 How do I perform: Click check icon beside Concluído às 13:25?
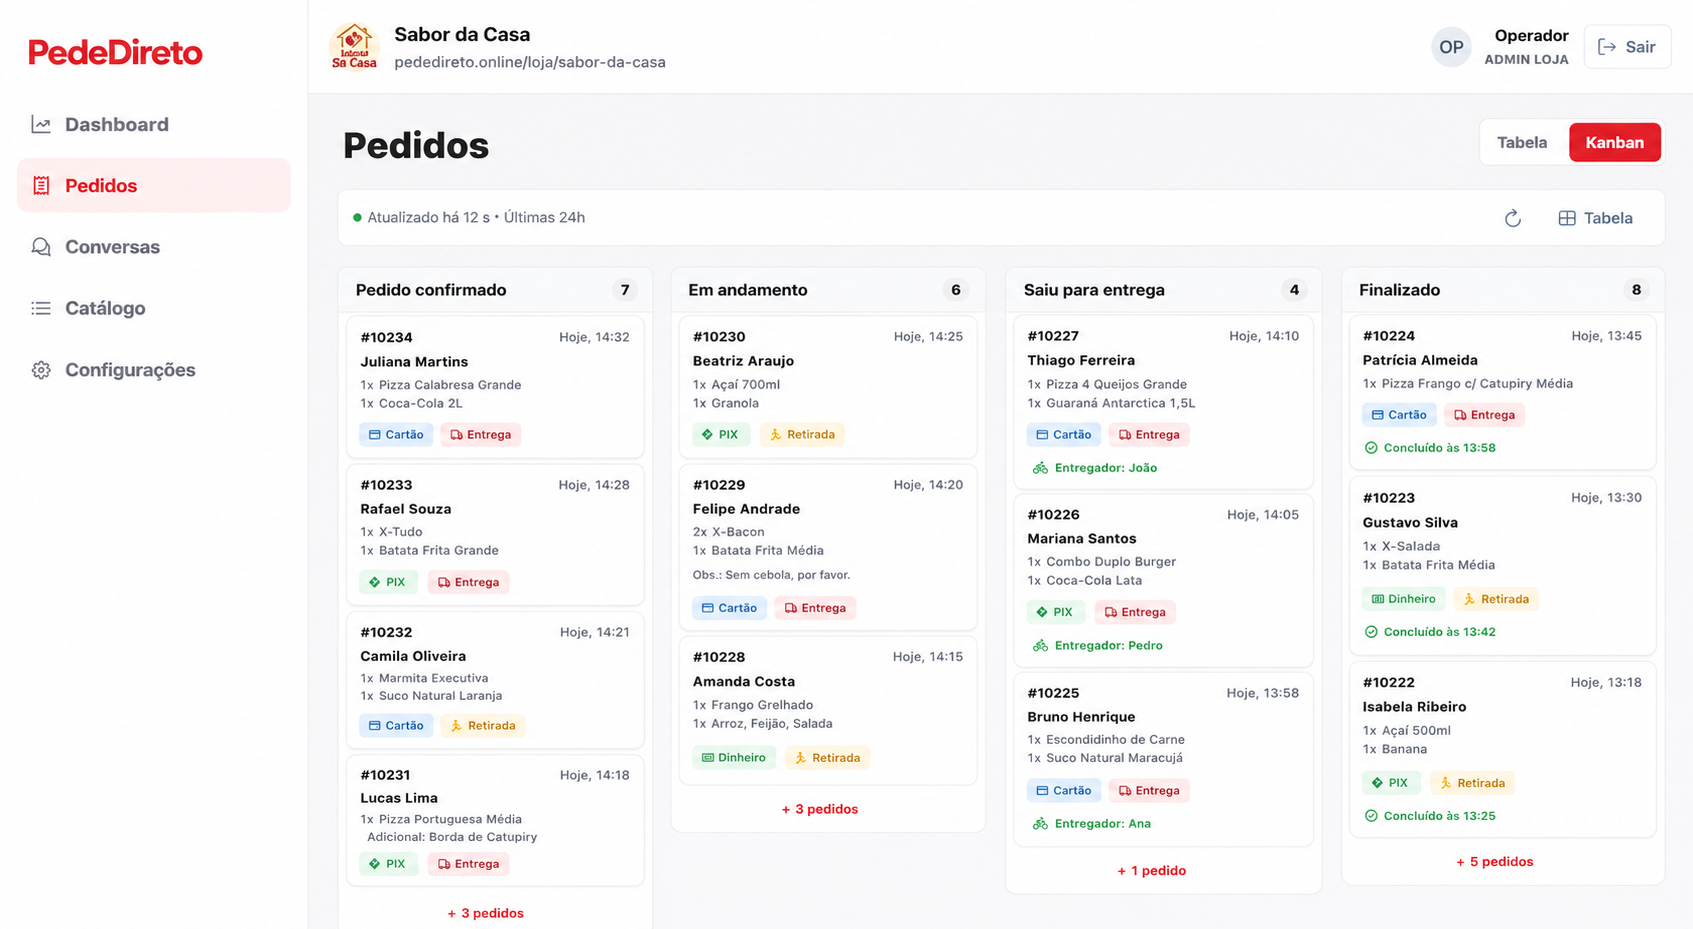(1371, 816)
